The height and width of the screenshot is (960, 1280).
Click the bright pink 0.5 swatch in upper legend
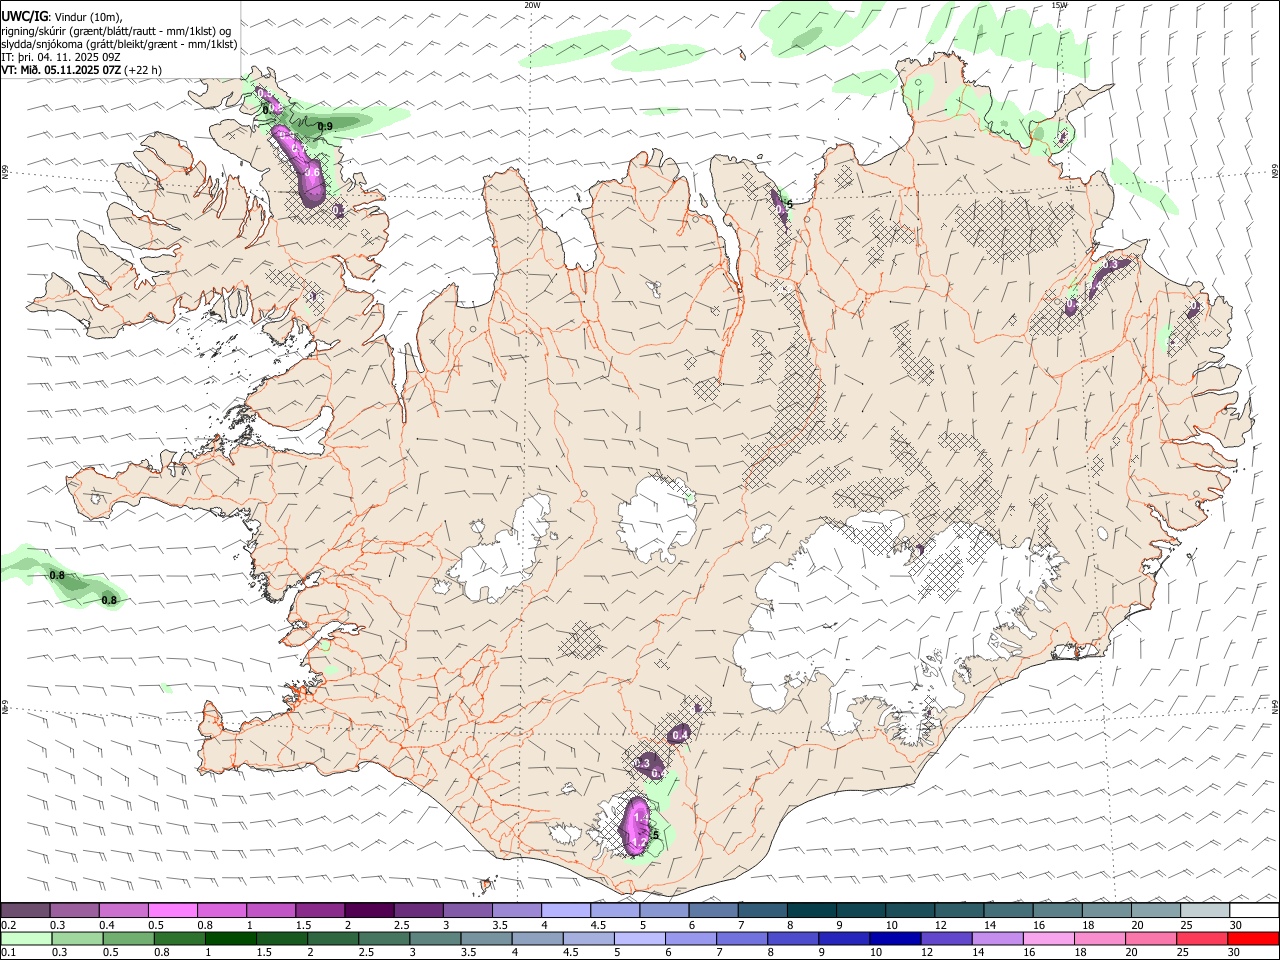[x=172, y=910]
